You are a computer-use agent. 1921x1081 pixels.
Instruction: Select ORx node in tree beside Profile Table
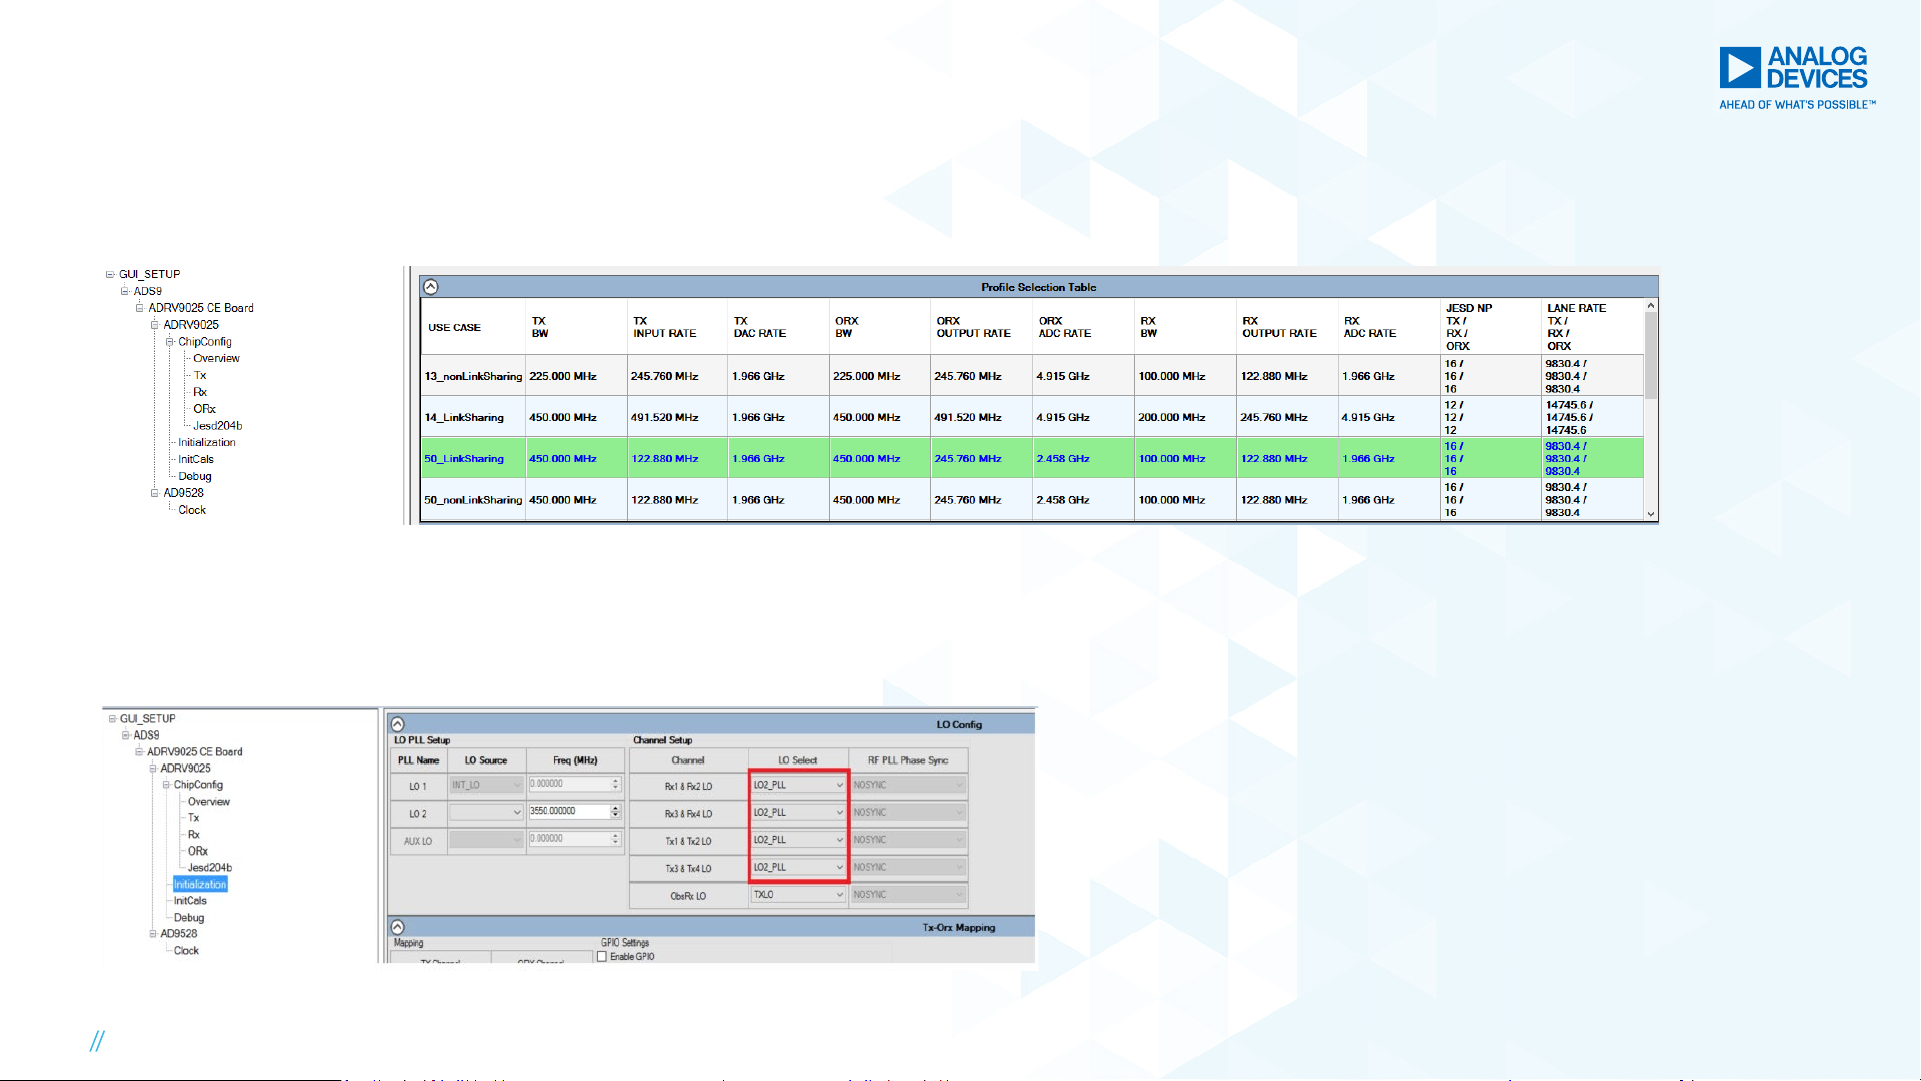(204, 408)
